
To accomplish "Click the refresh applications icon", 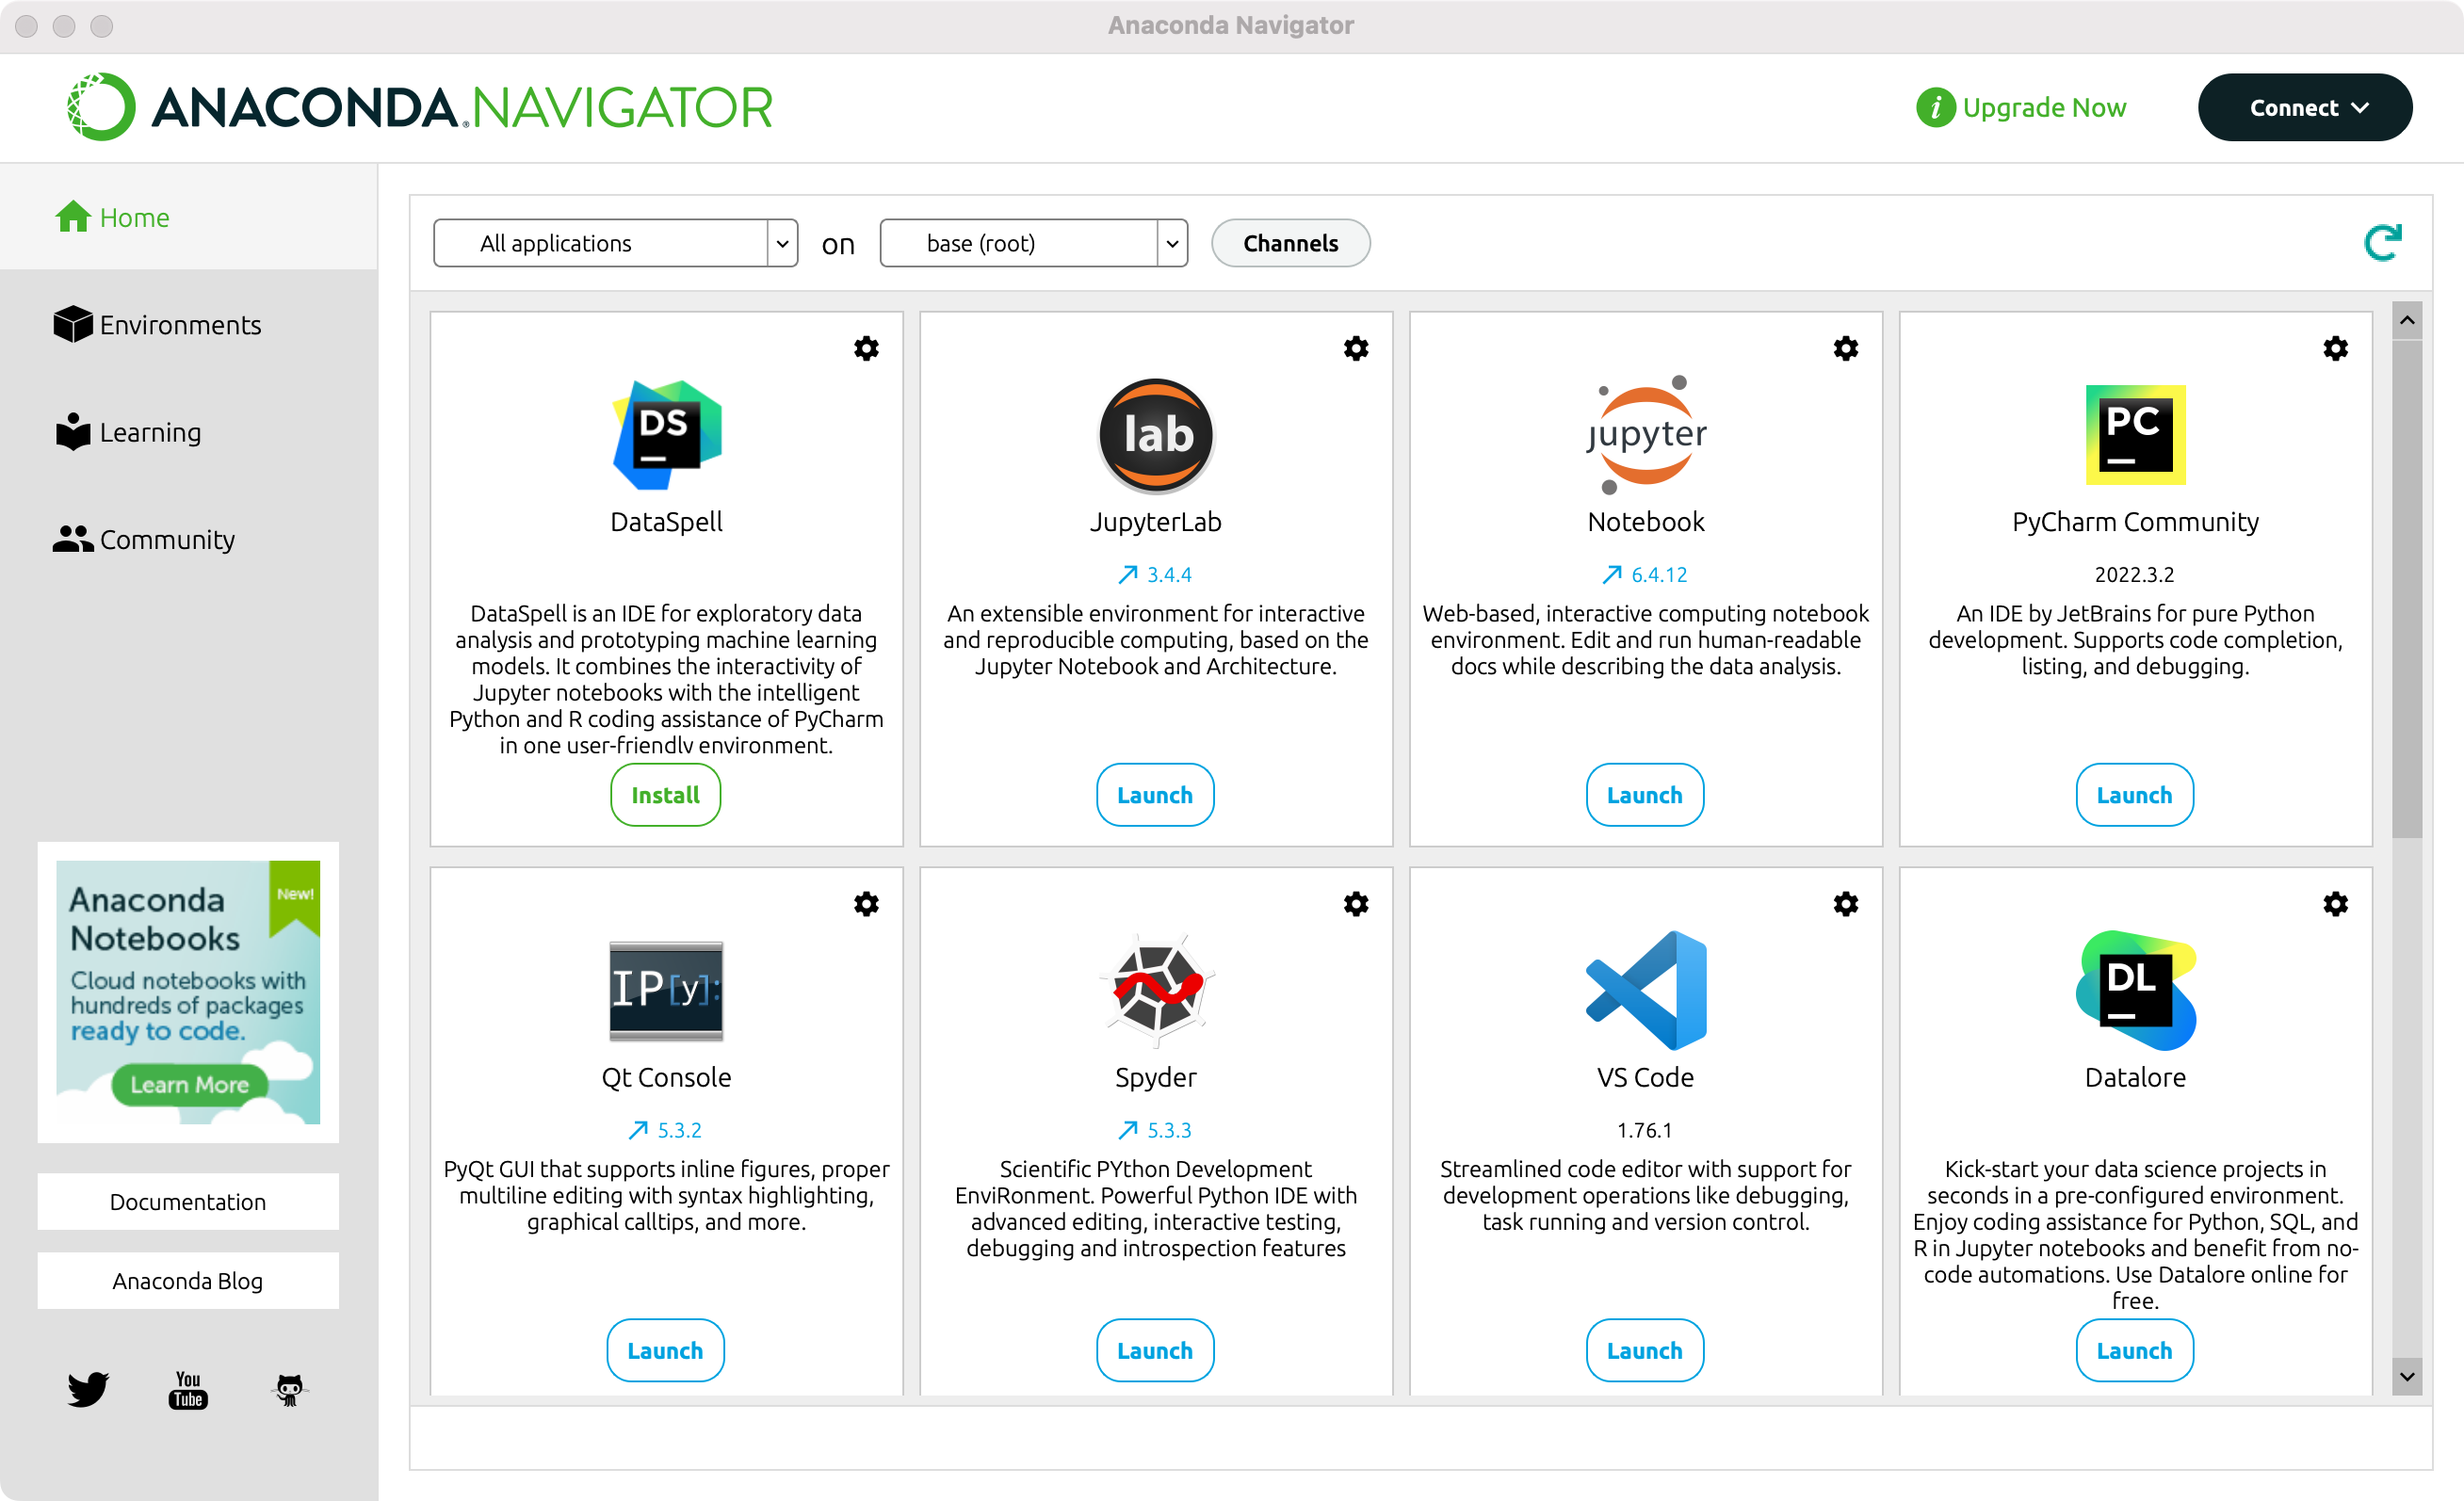I will (x=2382, y=242).
